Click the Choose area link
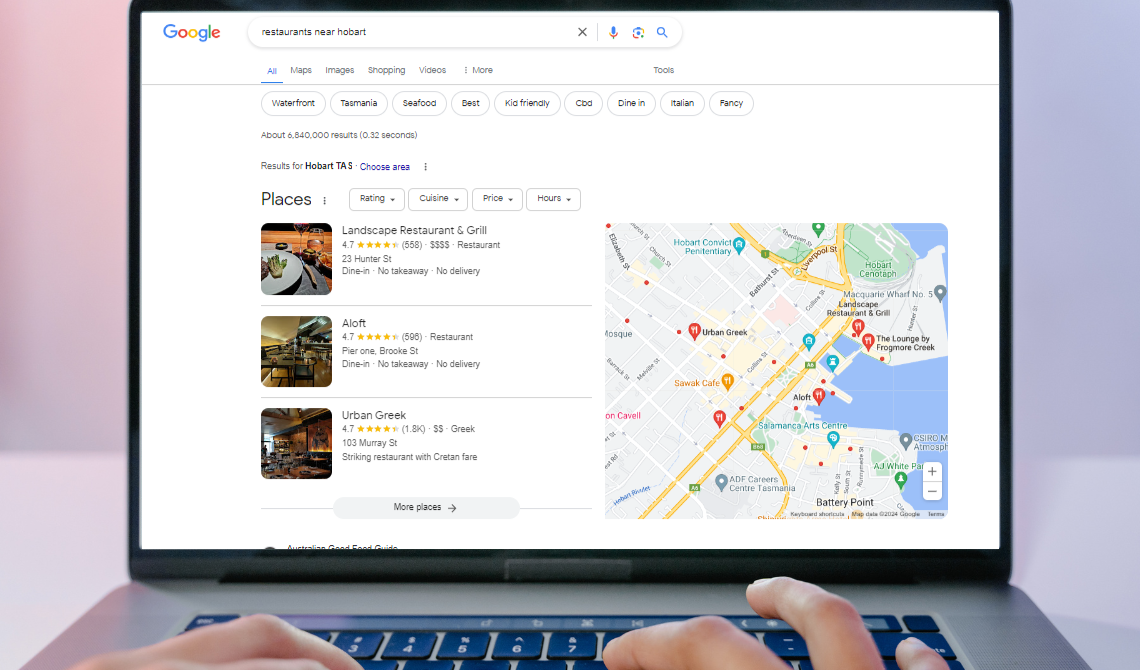This screenshot has height=670, width=1140. (x=385, y=167)
